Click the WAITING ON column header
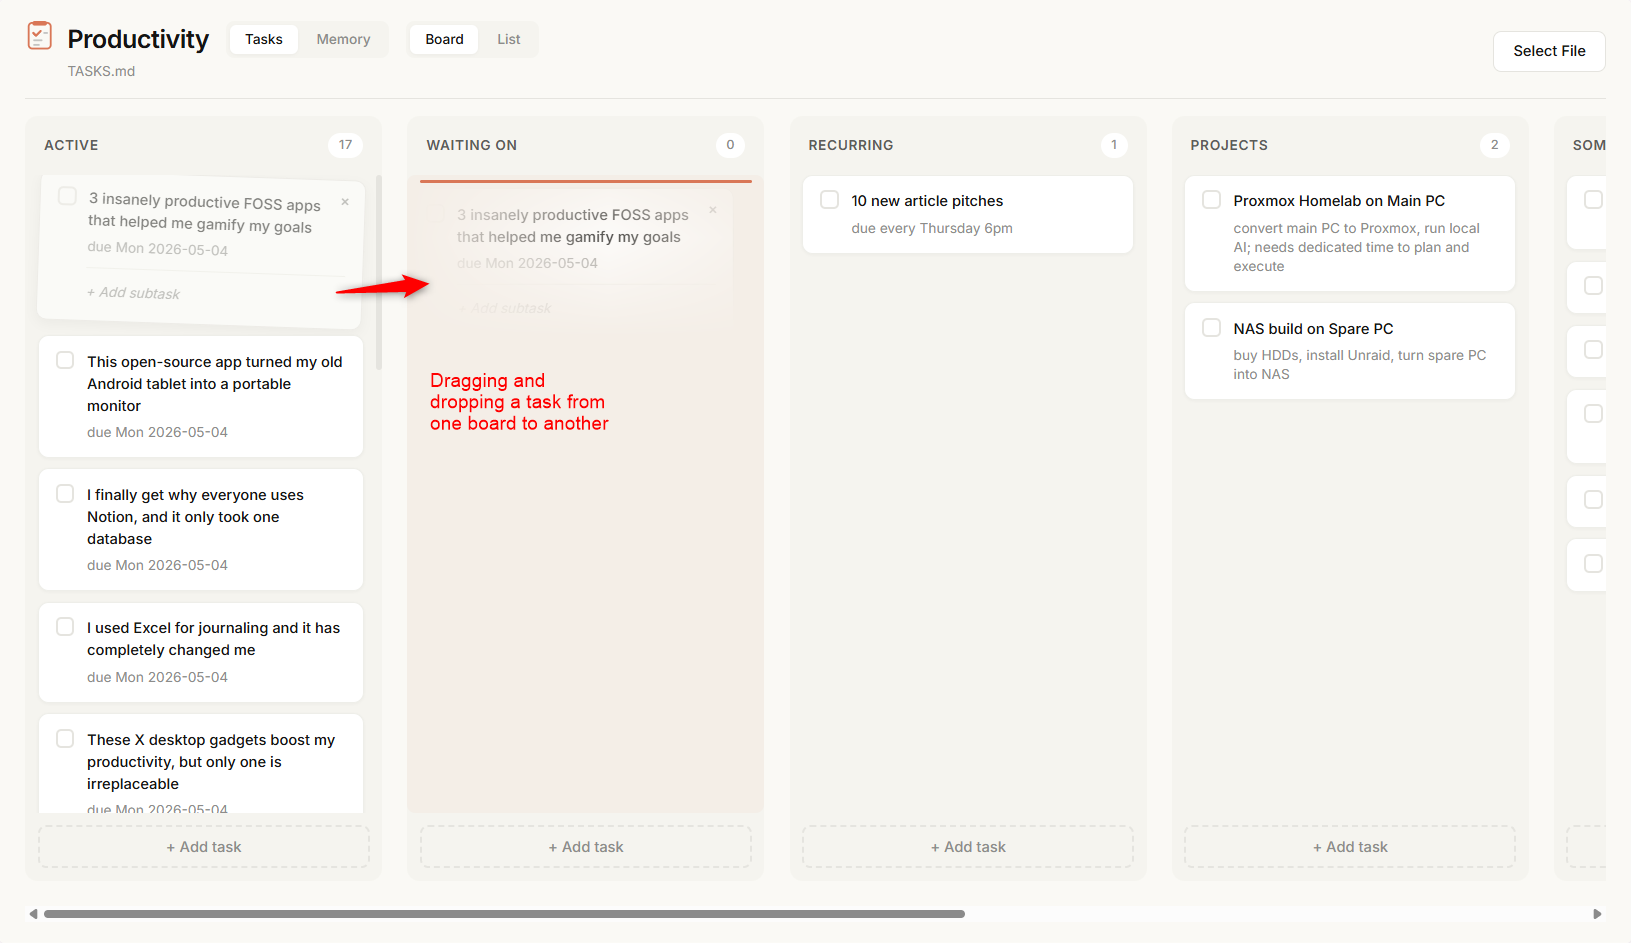1631x943 pixels. 471,145
